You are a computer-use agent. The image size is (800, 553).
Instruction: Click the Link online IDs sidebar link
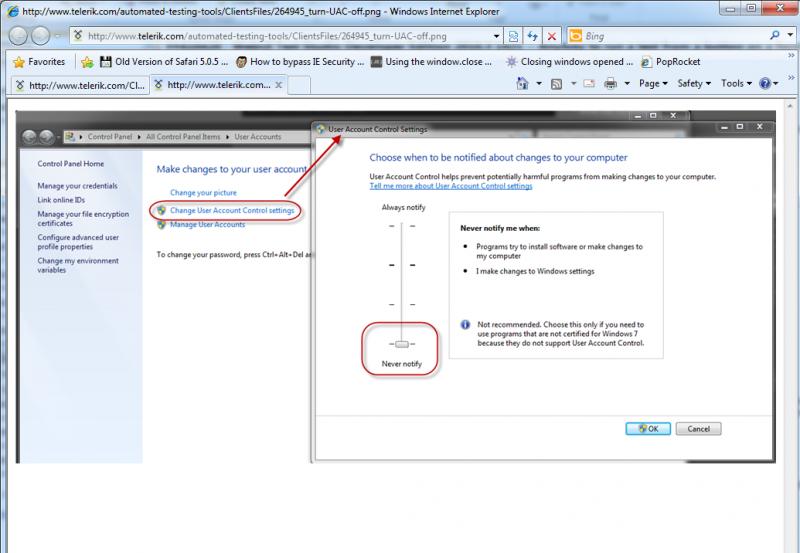[61, 200]
